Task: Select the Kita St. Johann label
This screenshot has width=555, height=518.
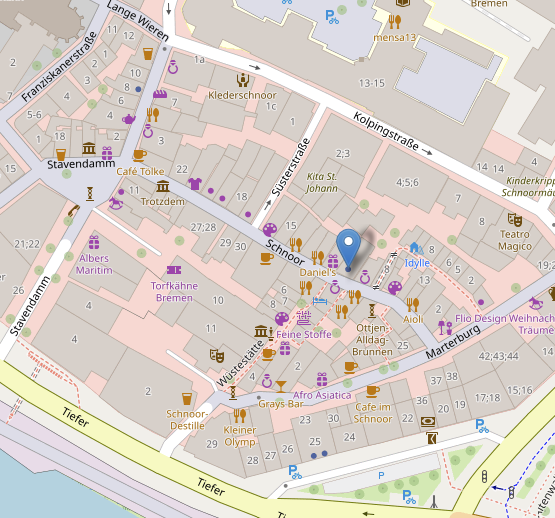Action: pyautogui.click(x=322, y=182)
